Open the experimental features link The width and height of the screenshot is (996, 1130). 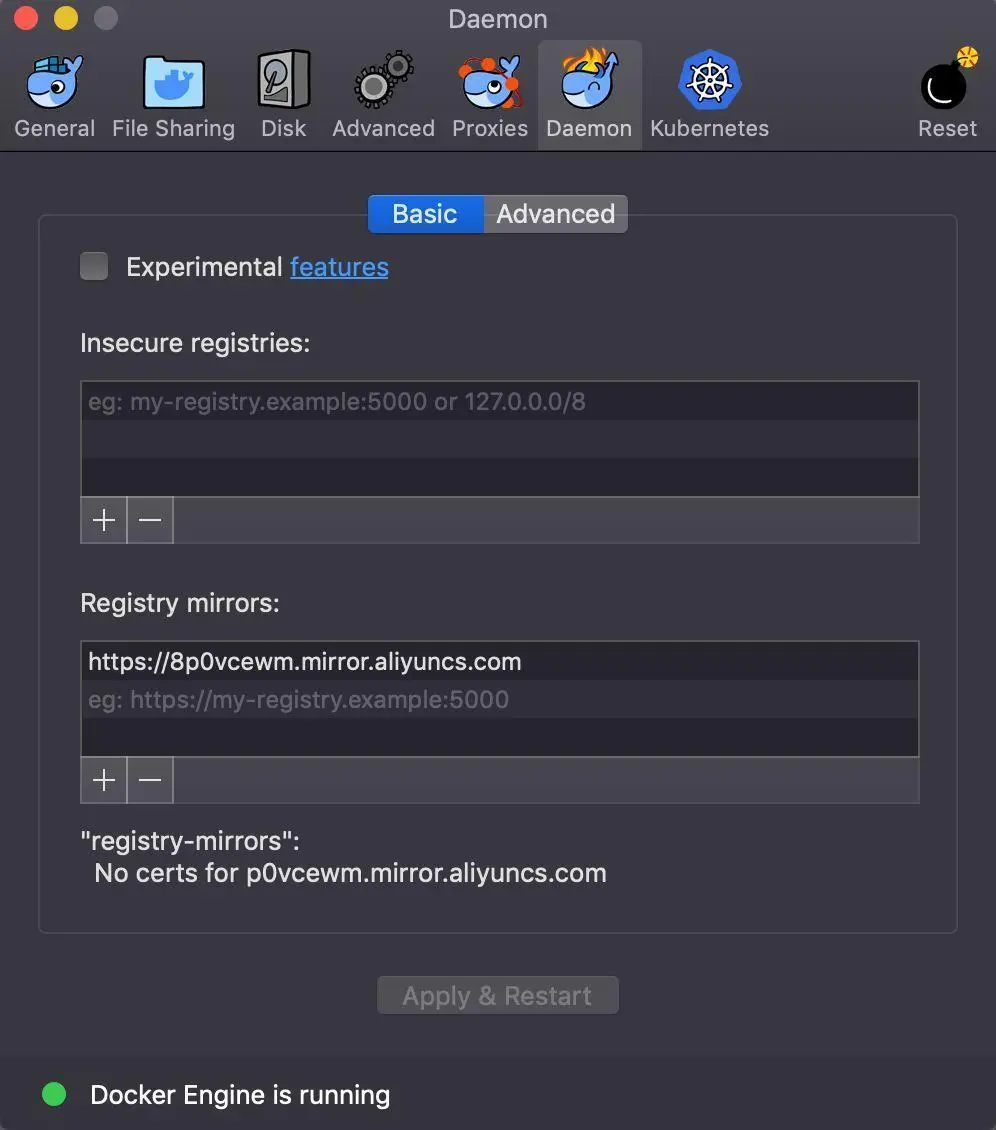(x=339, y=267)
